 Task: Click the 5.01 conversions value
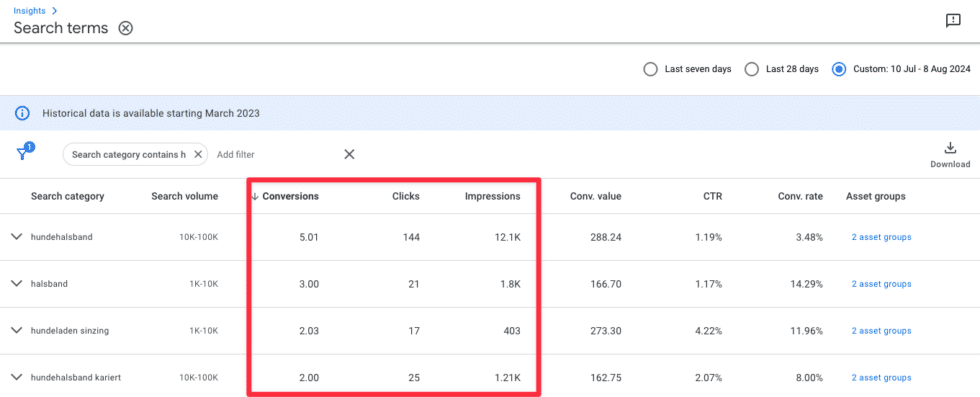click(309, 238)
